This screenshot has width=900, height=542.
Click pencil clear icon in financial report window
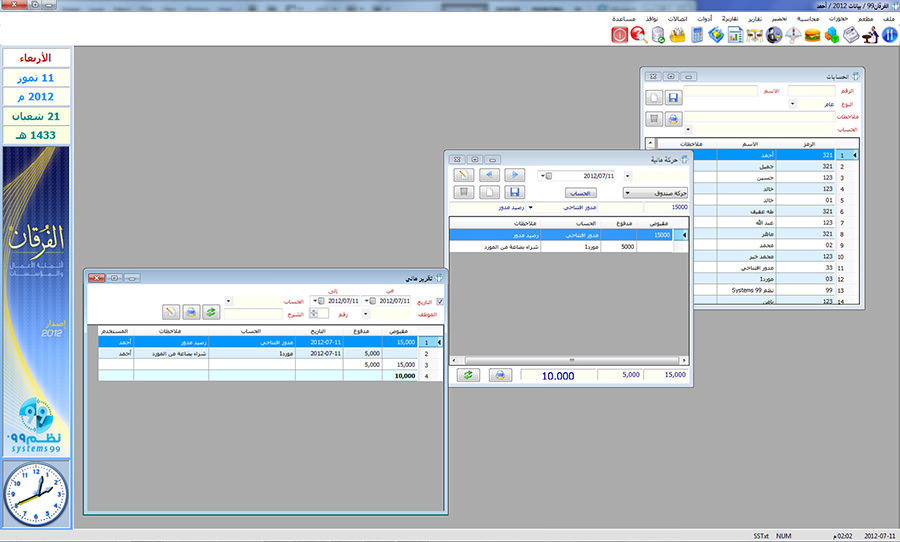(x=171, y=312)
